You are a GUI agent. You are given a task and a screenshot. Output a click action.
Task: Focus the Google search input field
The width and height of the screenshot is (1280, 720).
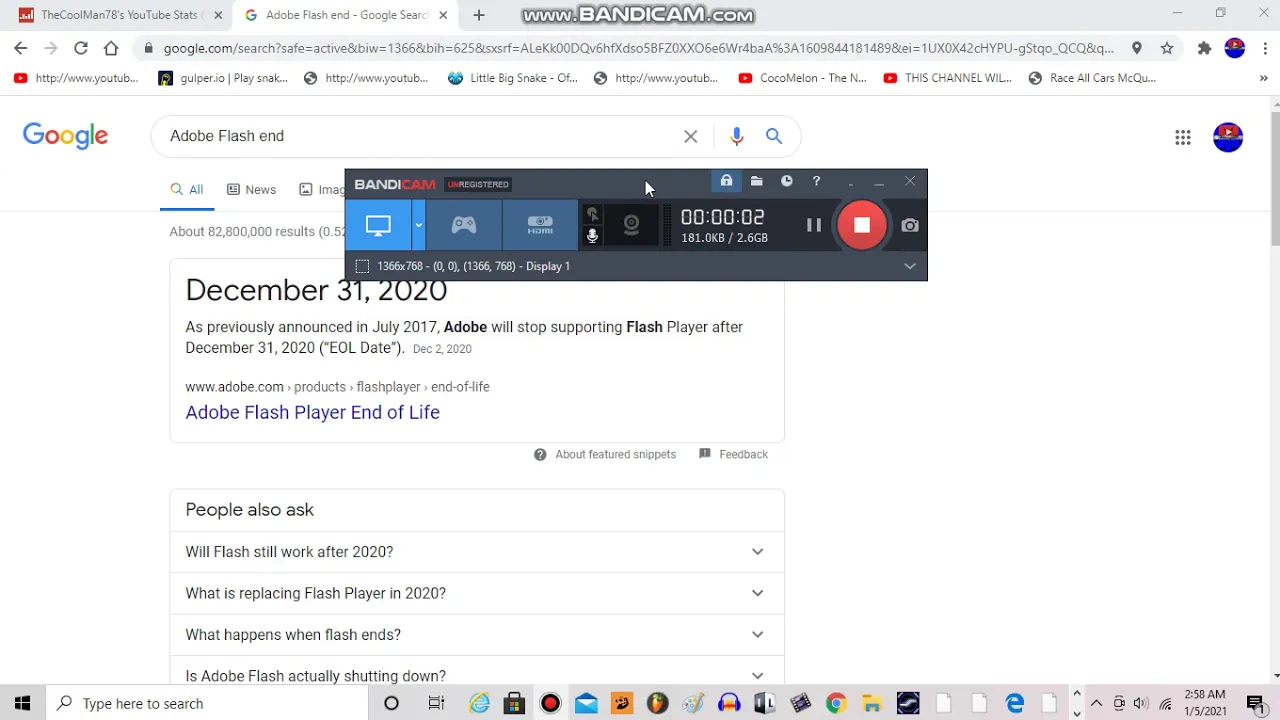[x=420, y=136]
